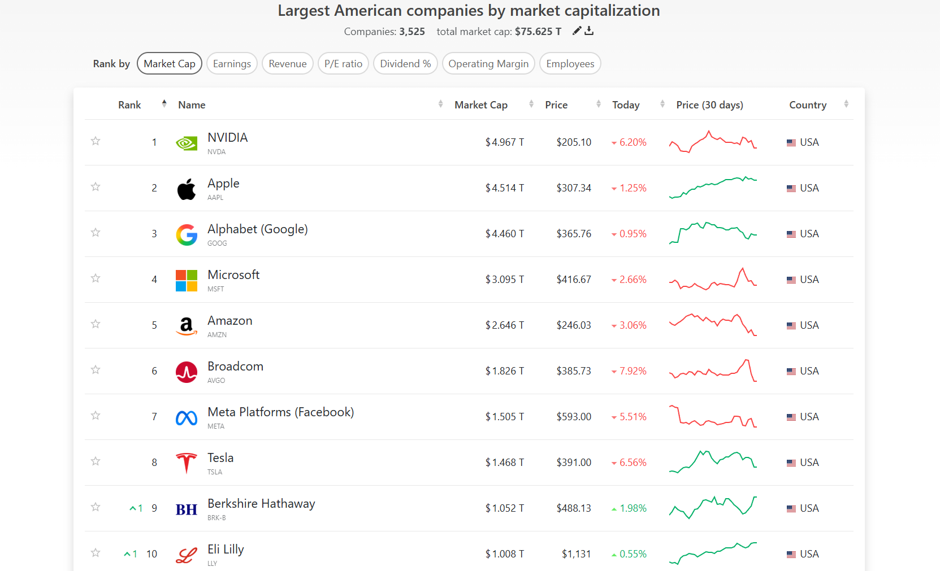The width and height of the screenshot is (940, 571).
Task: Star the Broadcom row
Action: point(95,369)
